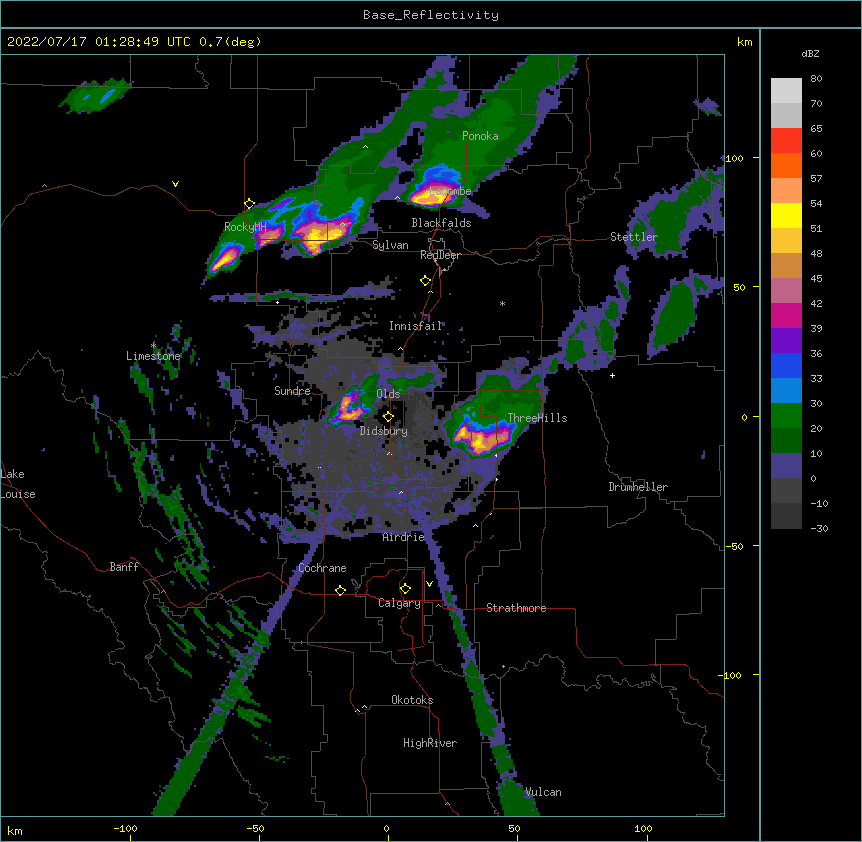Click the Ponoka city label
Image resolution: width=862 pixels, height=842 pixels.
click(480, 136)
